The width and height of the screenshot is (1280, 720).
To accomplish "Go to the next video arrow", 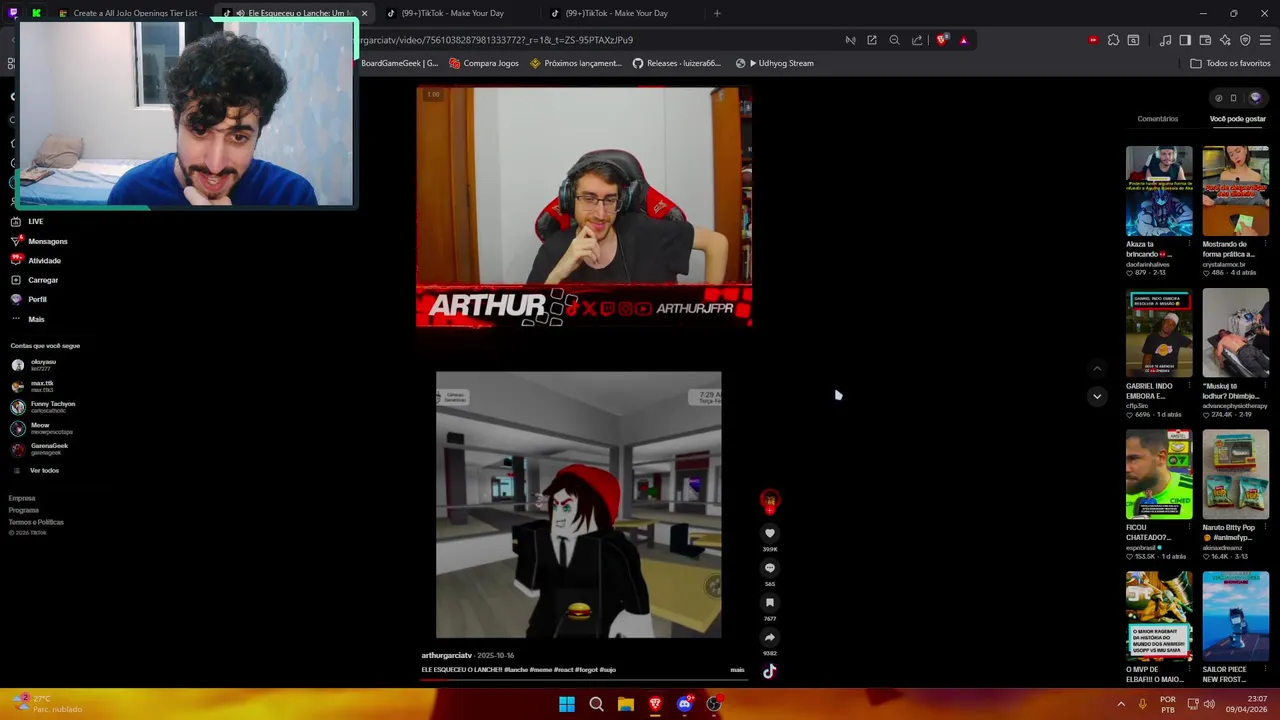I will 1097,396.
